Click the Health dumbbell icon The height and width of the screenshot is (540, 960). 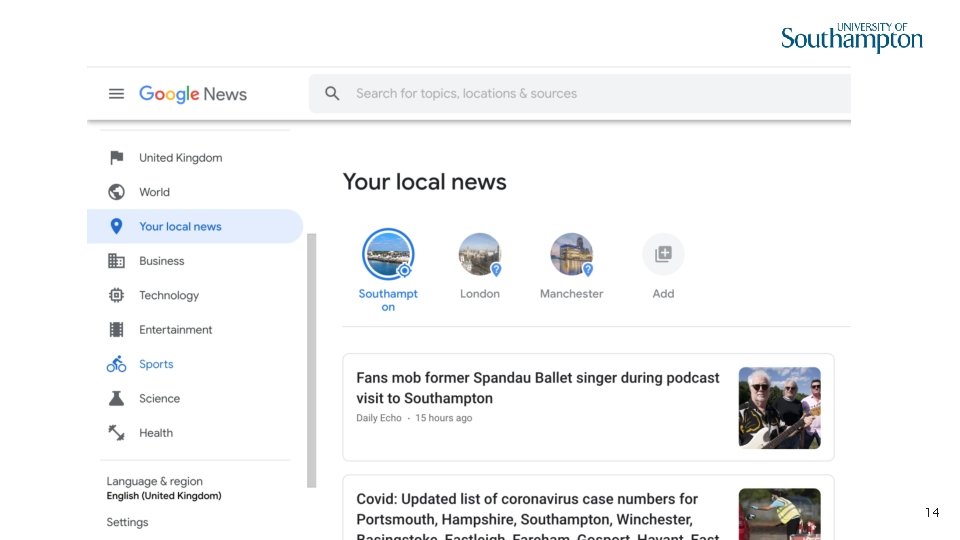116,433
